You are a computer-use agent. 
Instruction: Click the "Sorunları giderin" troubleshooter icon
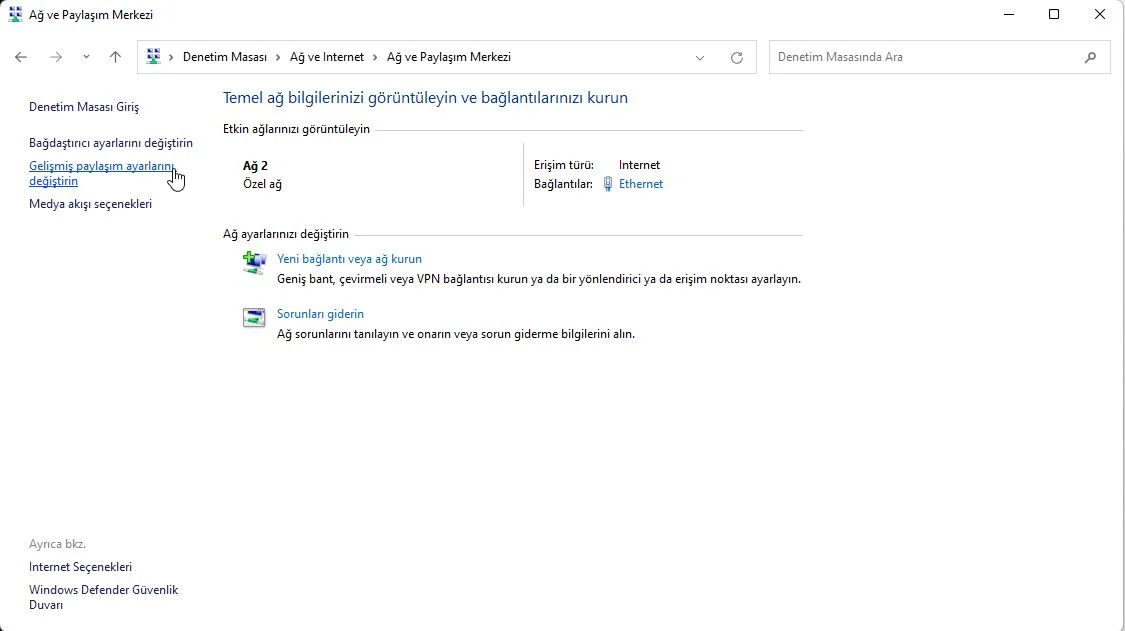tap(254, 318)
